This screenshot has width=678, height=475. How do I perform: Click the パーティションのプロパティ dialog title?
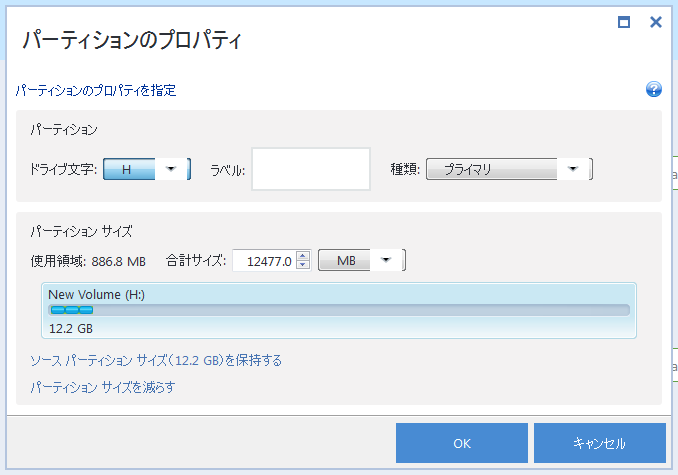point(133,41)
